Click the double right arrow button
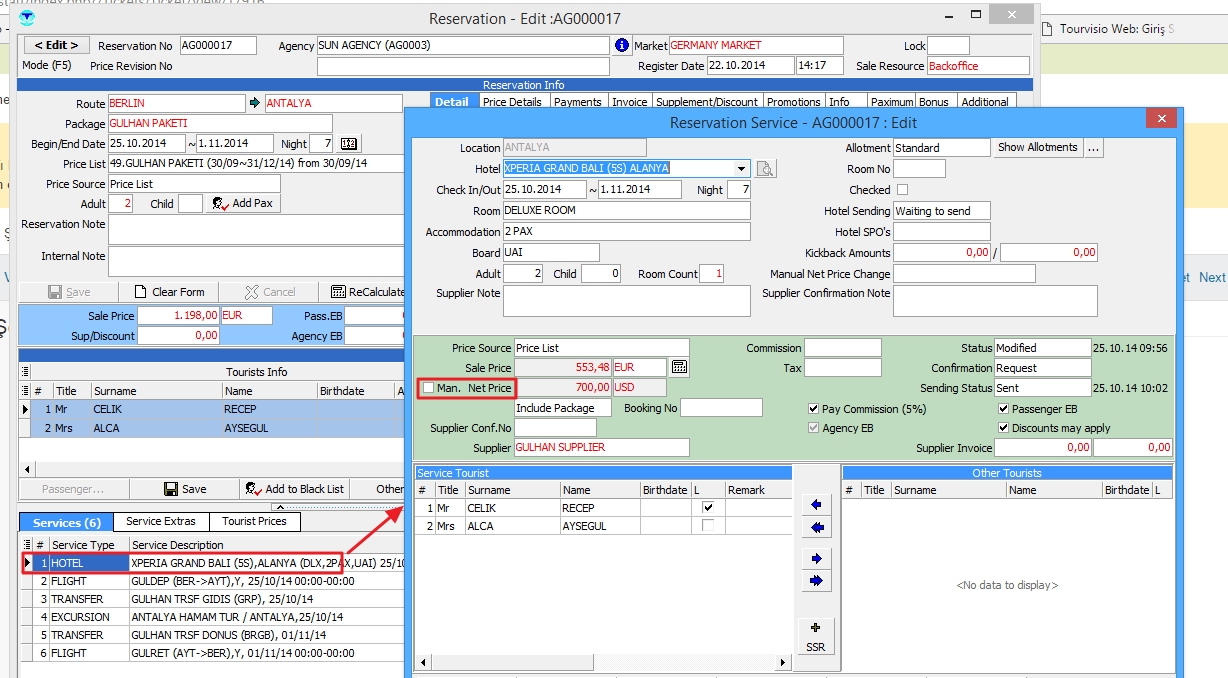This screenshot has width=1228, height=678. (x=817, y=581)
